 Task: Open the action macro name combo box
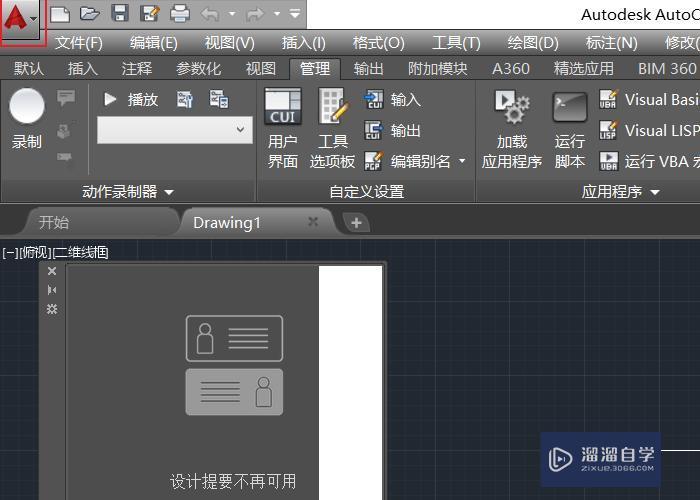(175, 130)
